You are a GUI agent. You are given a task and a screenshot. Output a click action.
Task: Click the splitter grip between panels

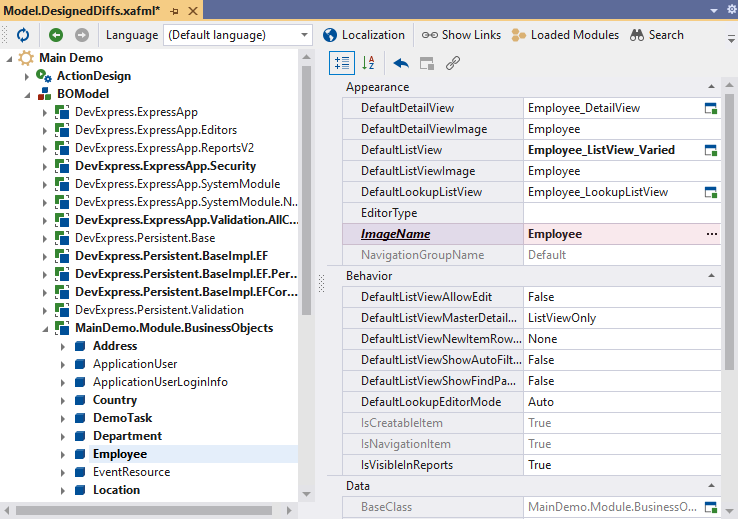321,284
